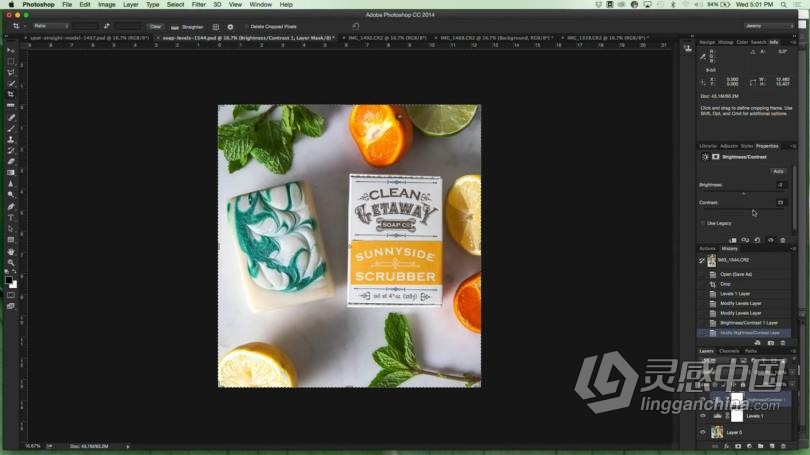Open the status bar info arrow

128,446
